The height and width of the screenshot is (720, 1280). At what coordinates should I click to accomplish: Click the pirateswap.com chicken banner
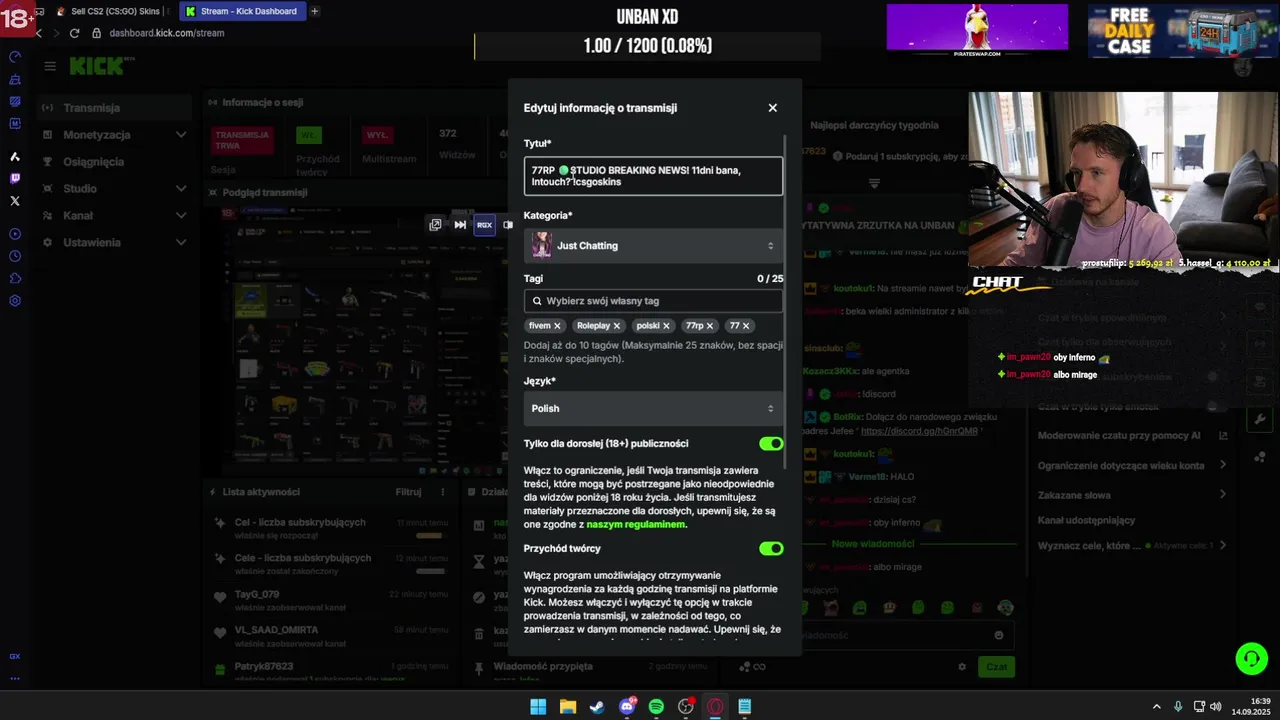977,31
